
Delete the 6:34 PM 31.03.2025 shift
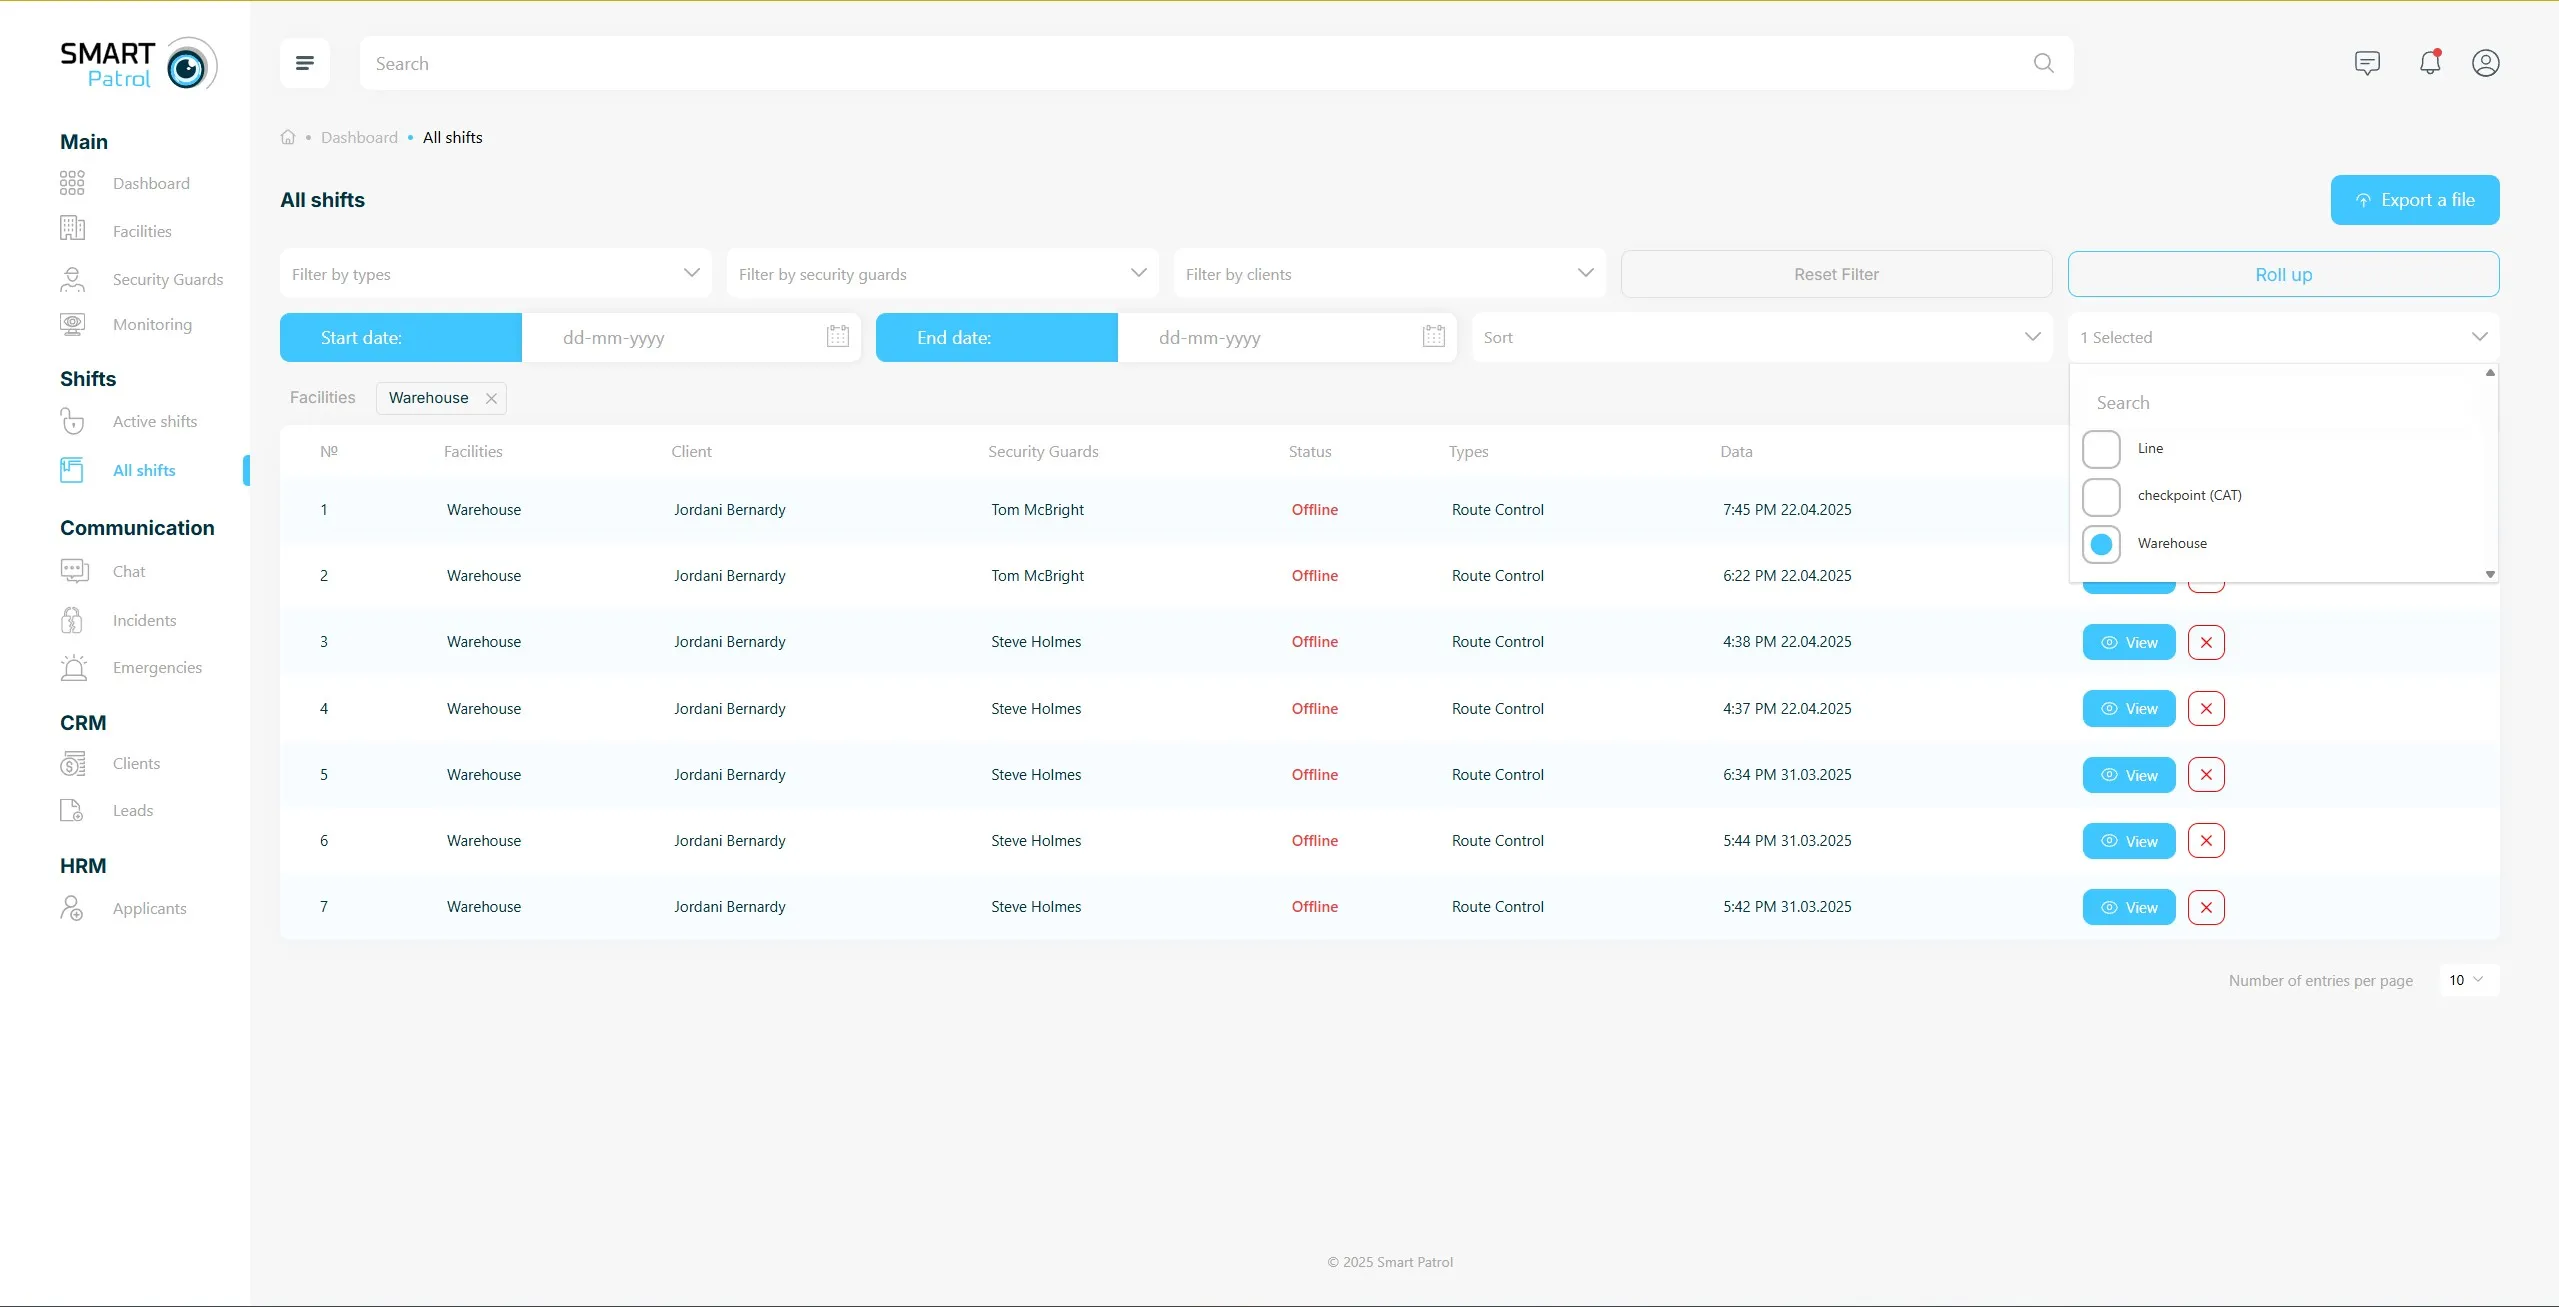[2206, 775]
